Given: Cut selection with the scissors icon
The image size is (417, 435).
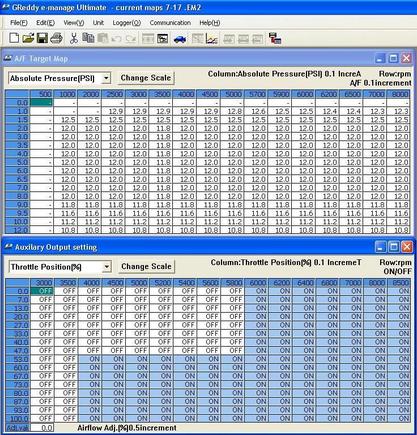Looking at the screenshot, I should (74, 38).
